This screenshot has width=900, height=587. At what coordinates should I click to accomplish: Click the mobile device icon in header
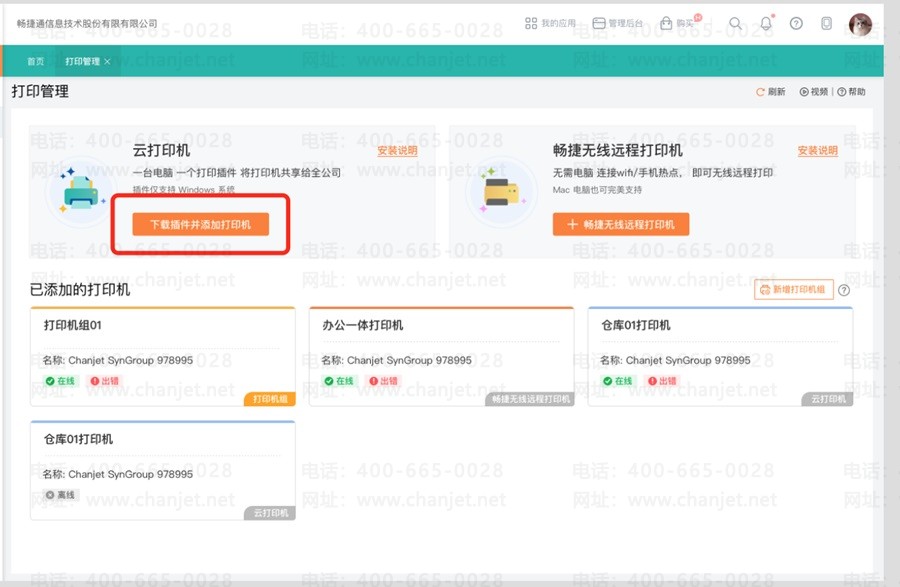pyautogui.click(x=827, y=24)
